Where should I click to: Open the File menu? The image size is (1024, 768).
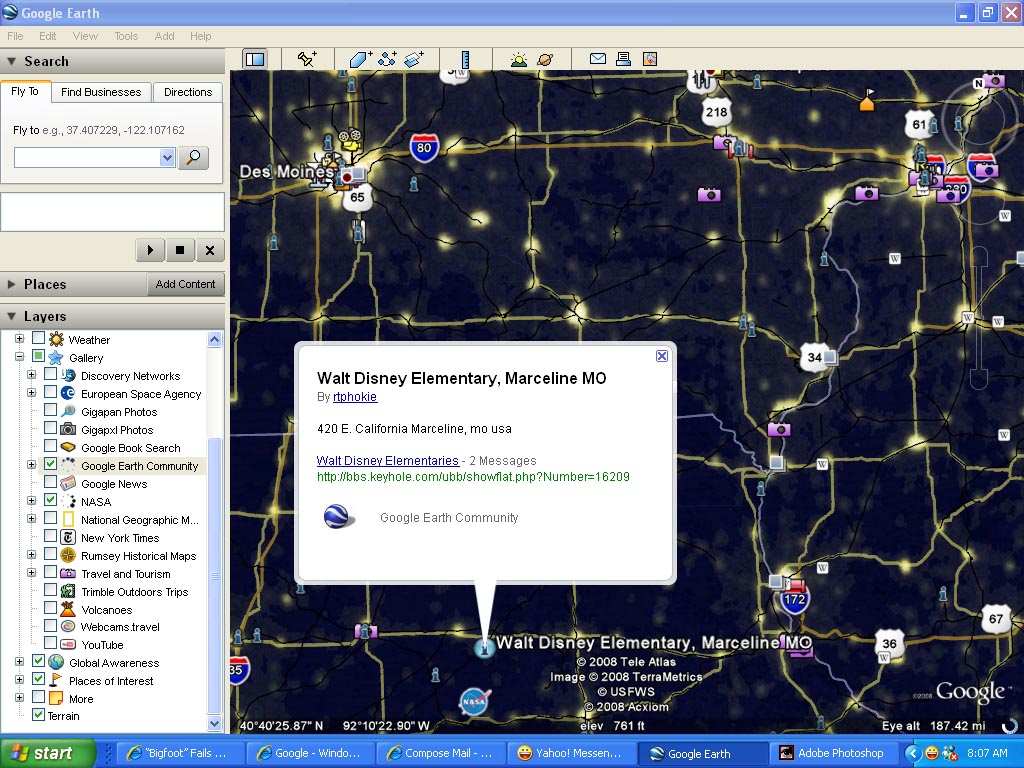click(15, 36)
